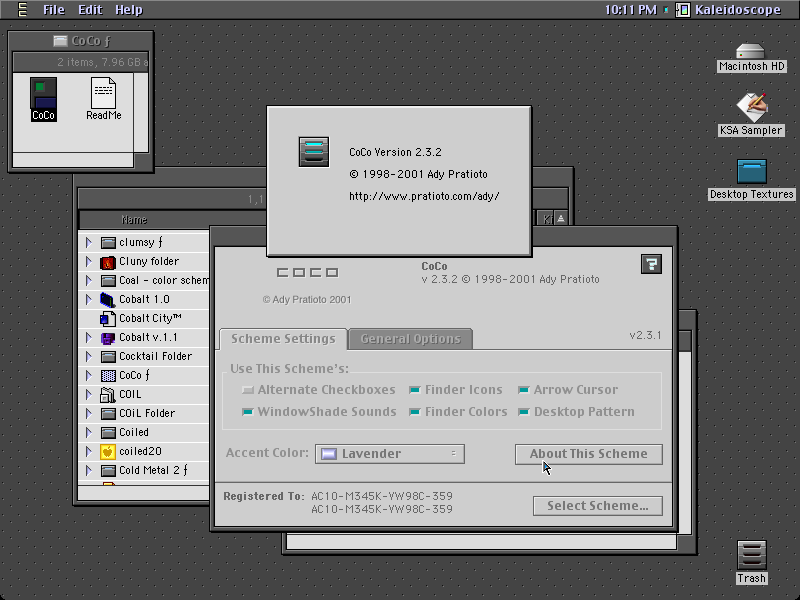Expand the Cocktail Folder disclosure triangle

coord(89,357)
